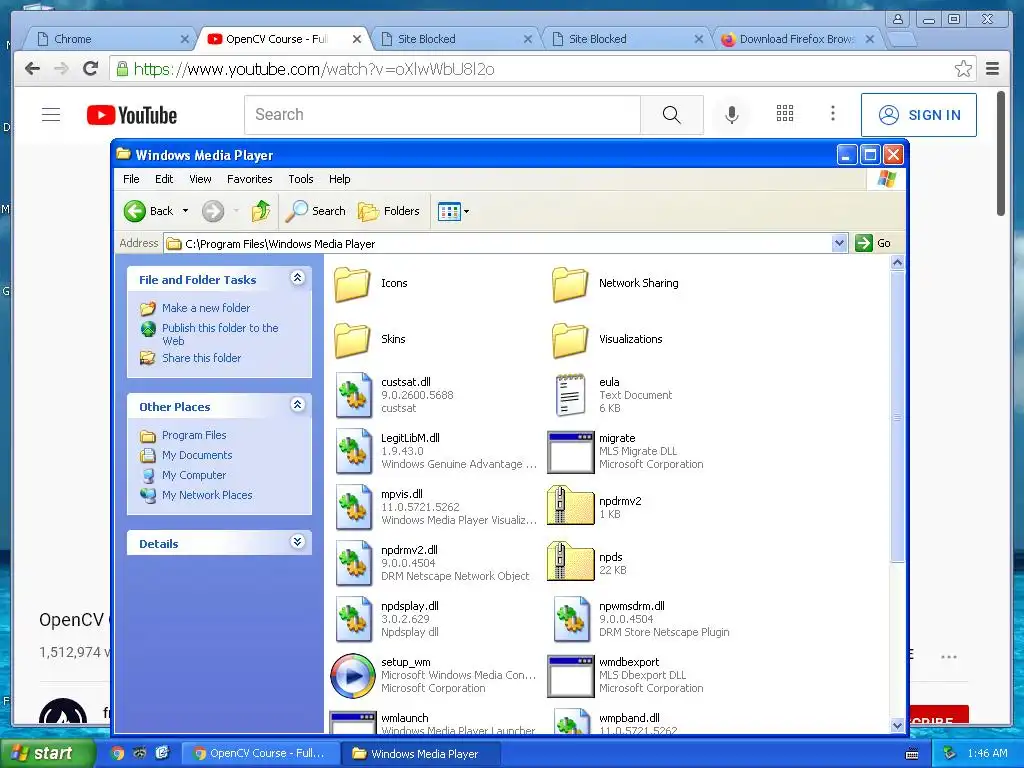
Task: Open the Chrome hamburger menu
Action: (x=993, y=69)
